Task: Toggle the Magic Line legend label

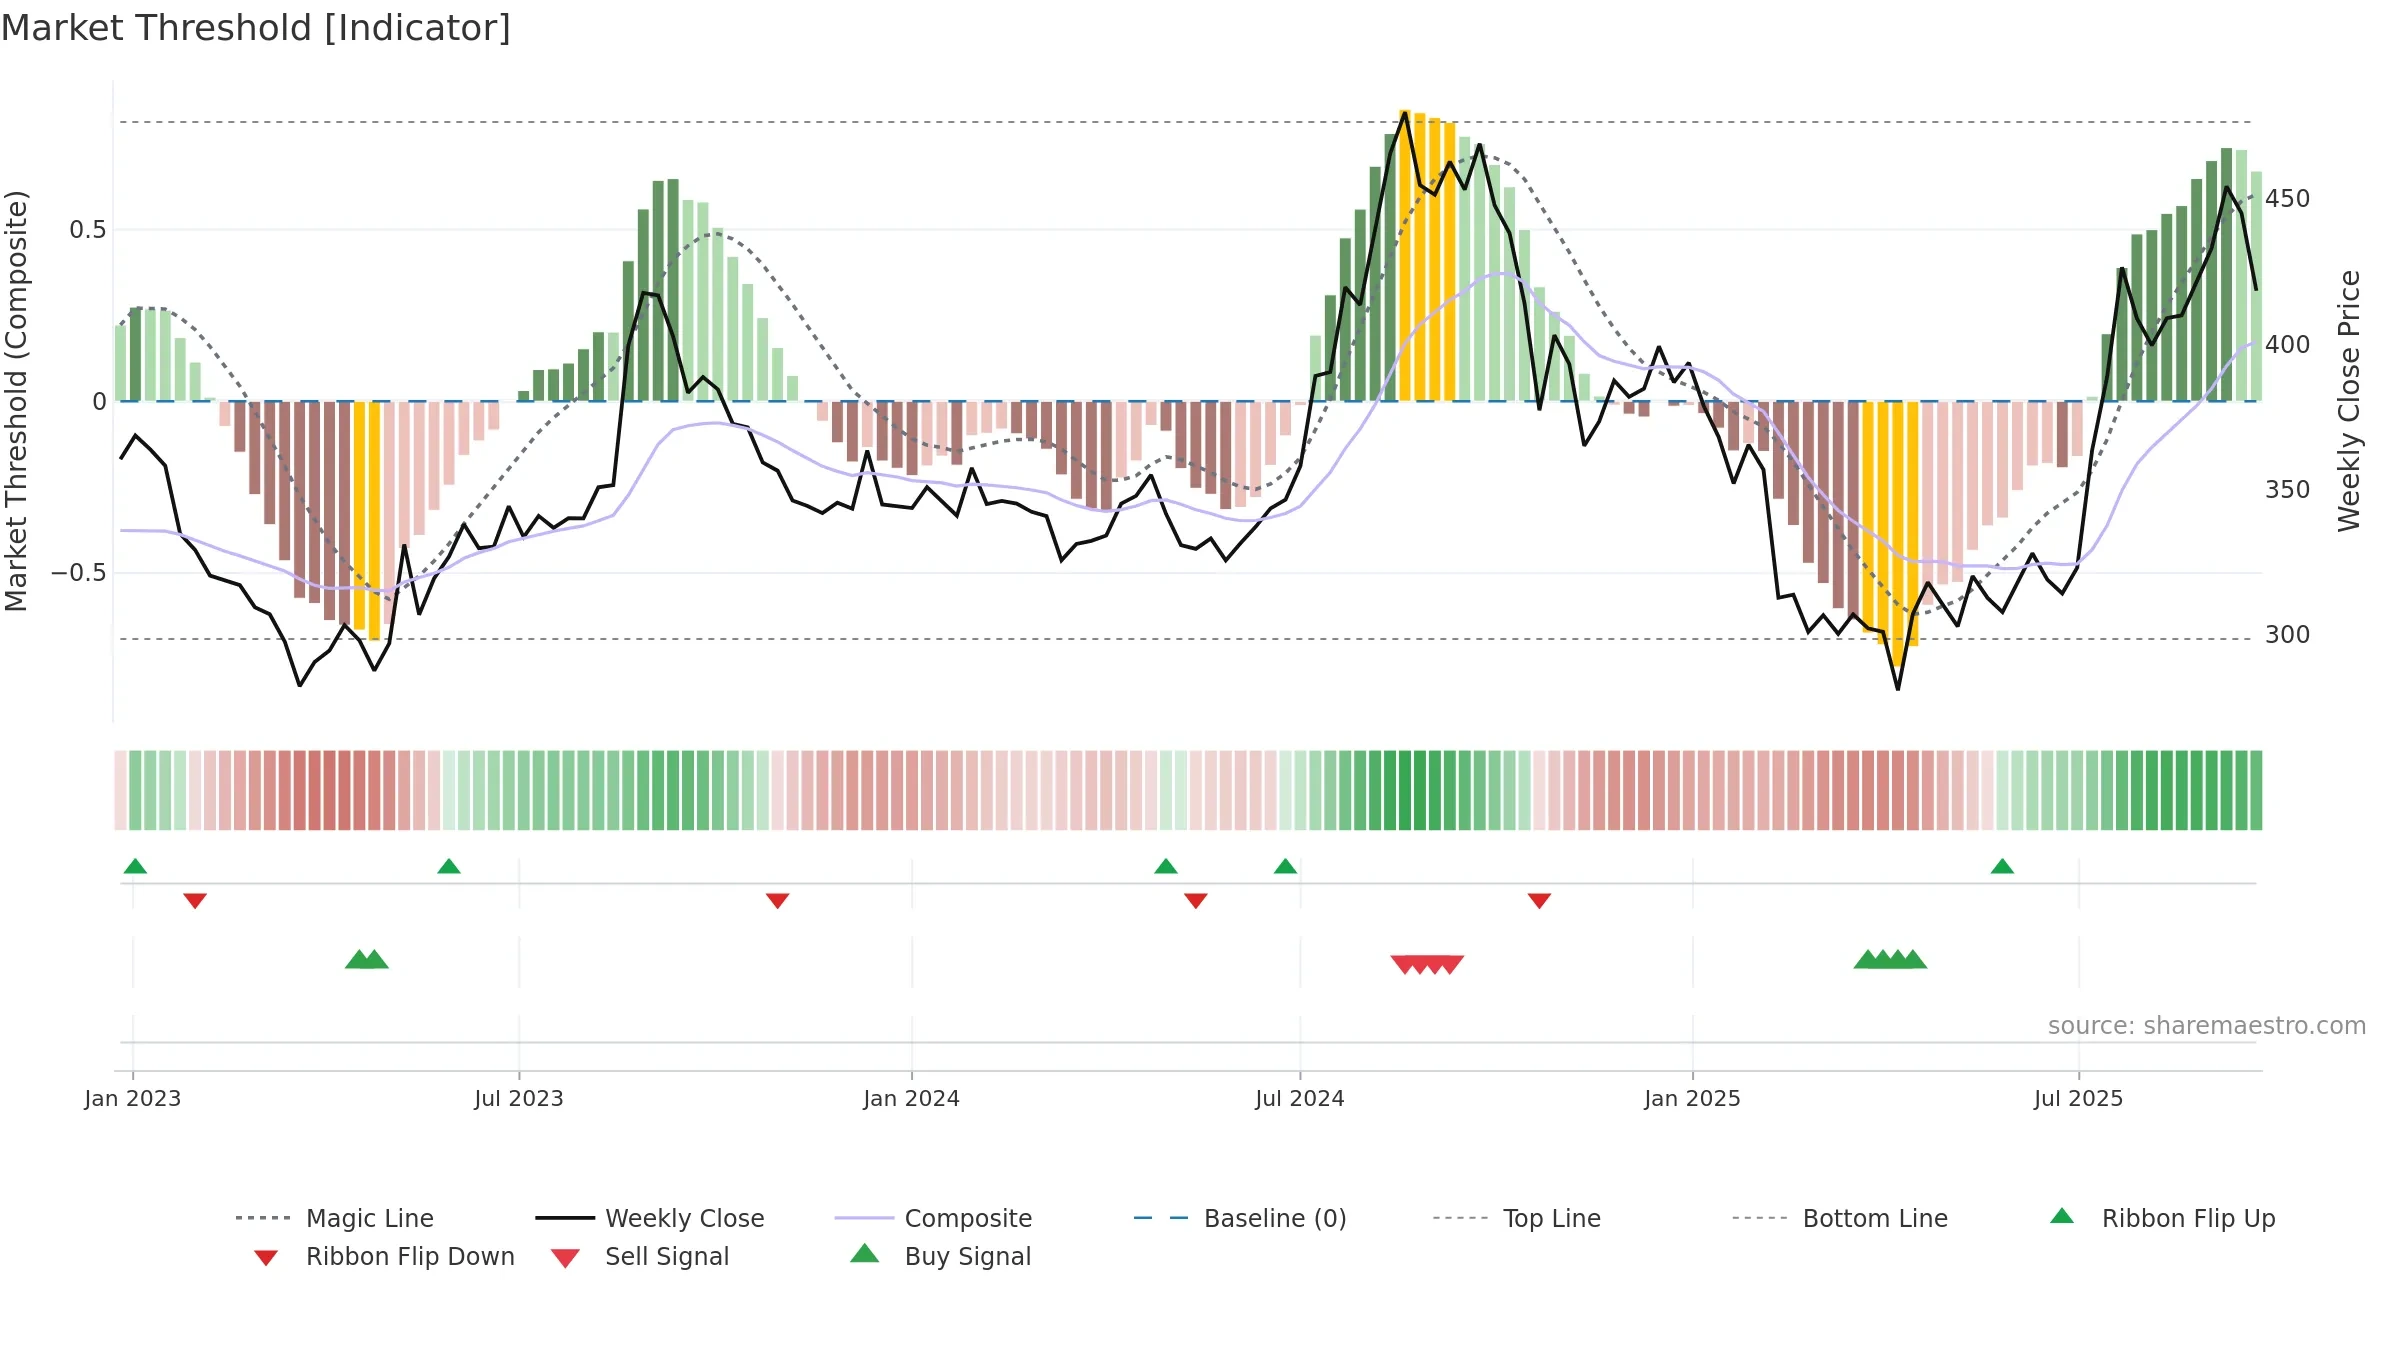Action: (370, 1218)
